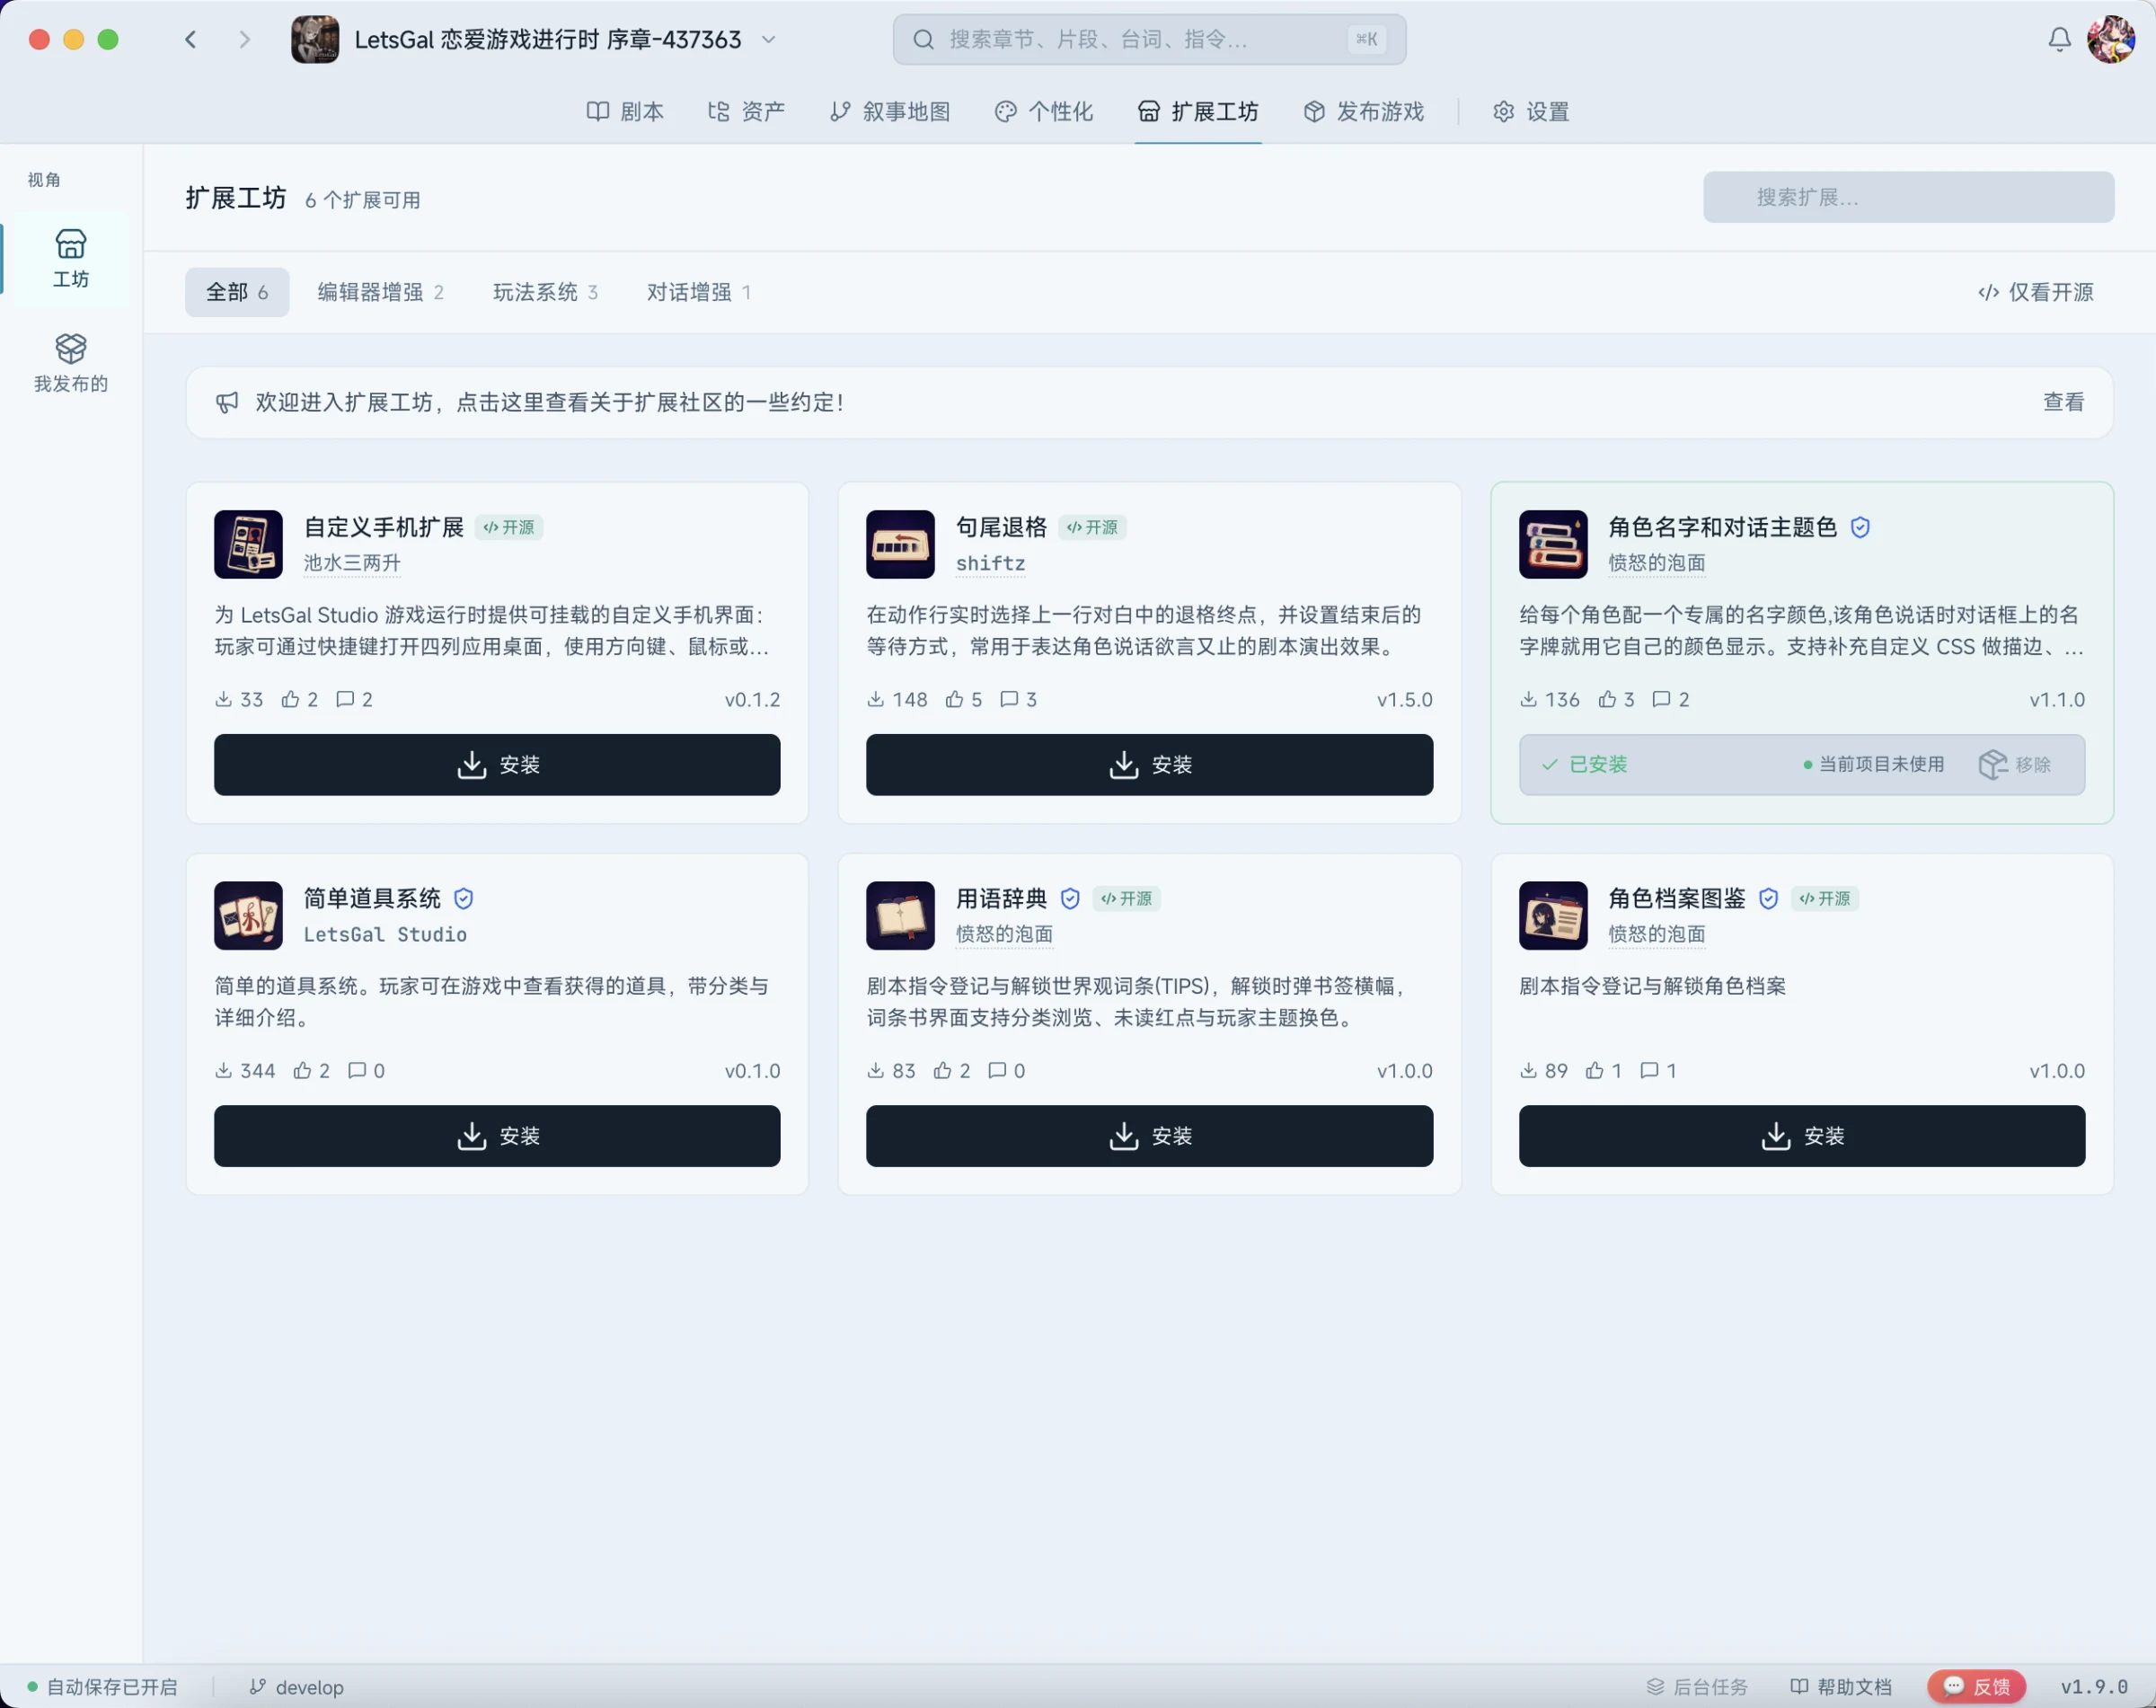Click the verified shield on 用语辞典
2156x1708 pixels.
click(x=1070, y=899)
